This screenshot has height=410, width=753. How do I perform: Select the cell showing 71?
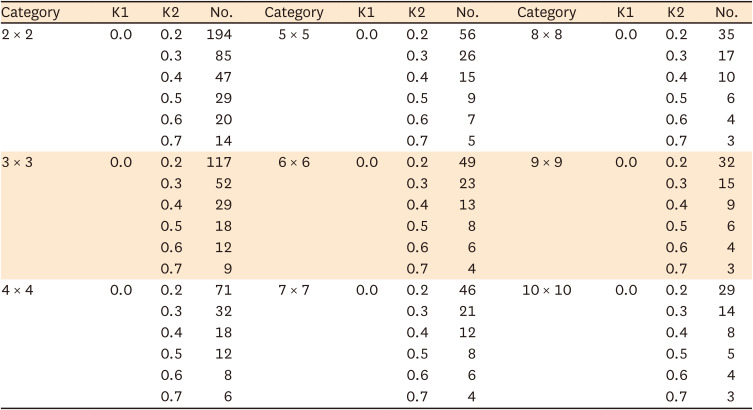(x=224, y=289)
